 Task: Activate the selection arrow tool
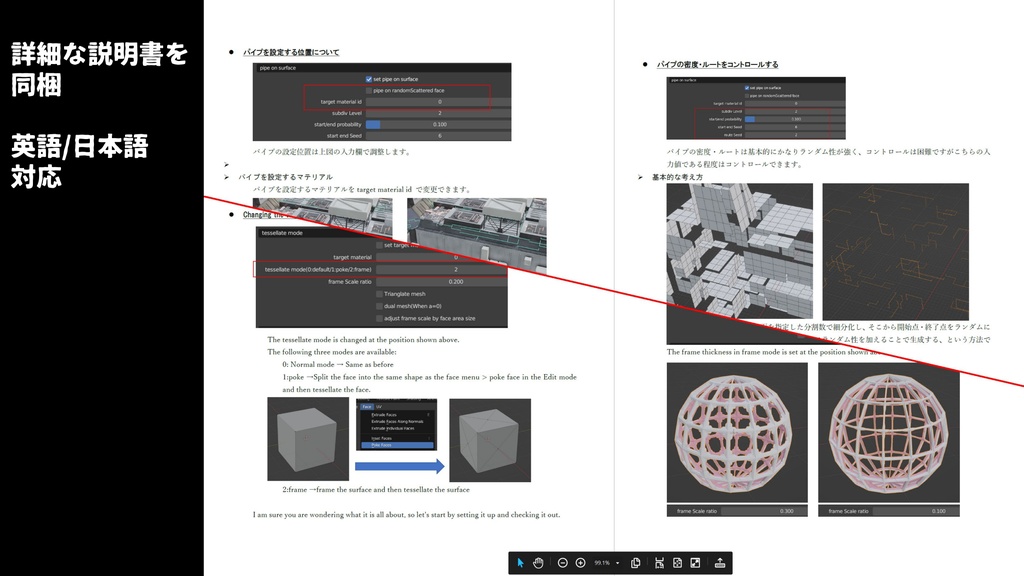pos(520,563)
